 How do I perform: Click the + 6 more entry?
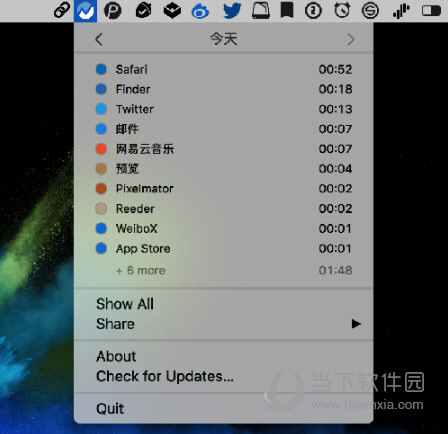pyautogui.click(x=141, y=270)
